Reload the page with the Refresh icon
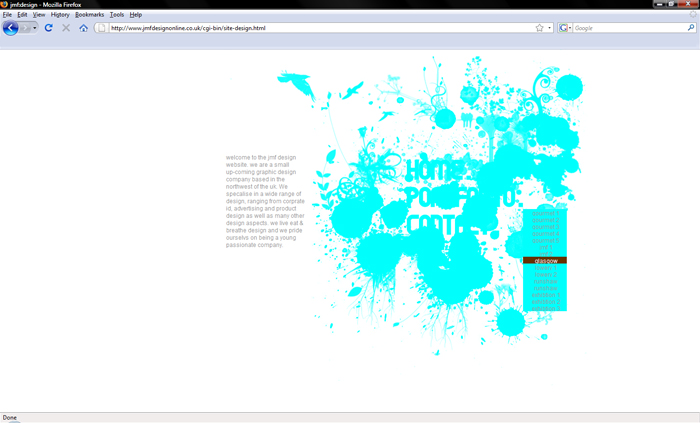 [x=49, y=28]
